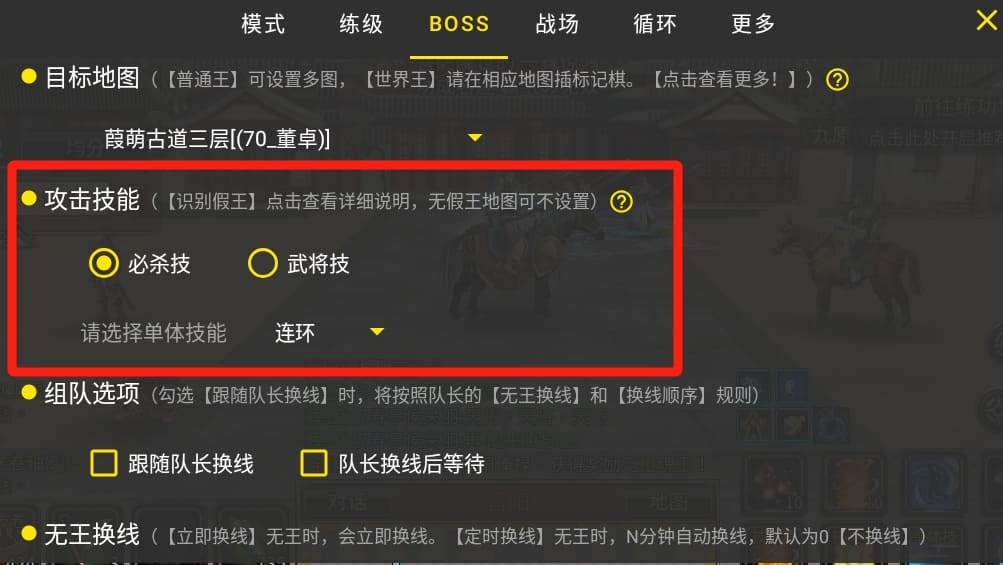
Task: Click yellow bullet next to 组队选项
Action: click(x=29, y=392)
